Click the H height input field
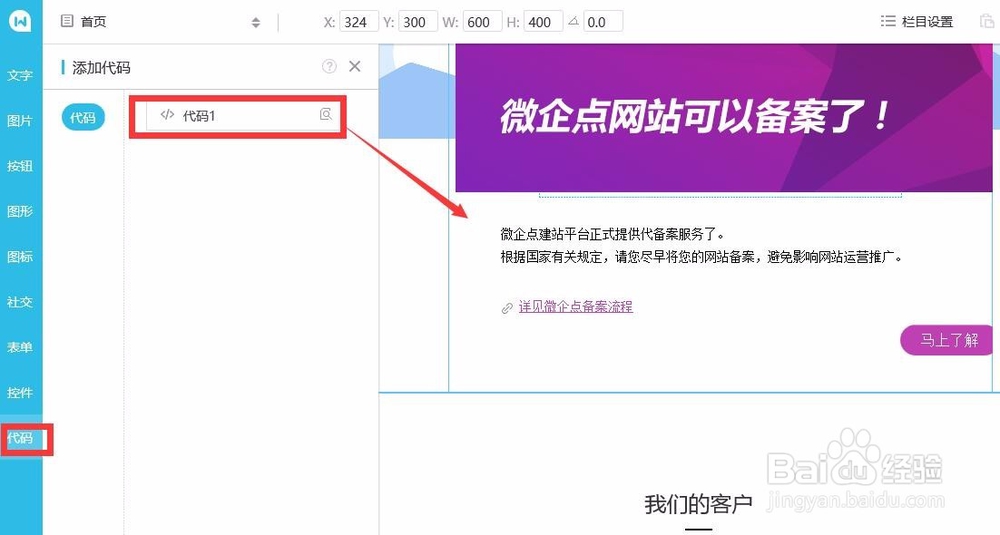The height and width of the screenshot is (535, 1000). (x=543, y=22)
